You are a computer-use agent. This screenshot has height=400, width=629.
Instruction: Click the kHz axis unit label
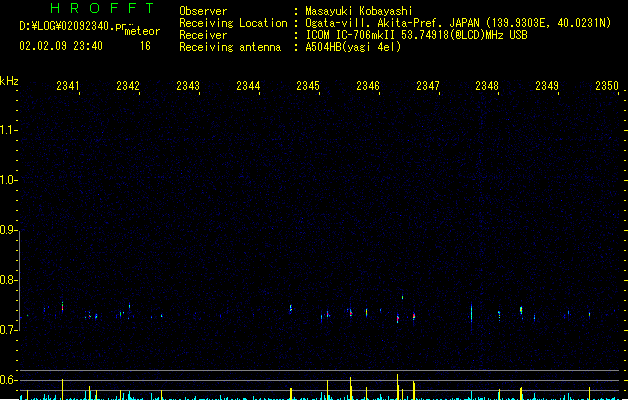(9, 81)
